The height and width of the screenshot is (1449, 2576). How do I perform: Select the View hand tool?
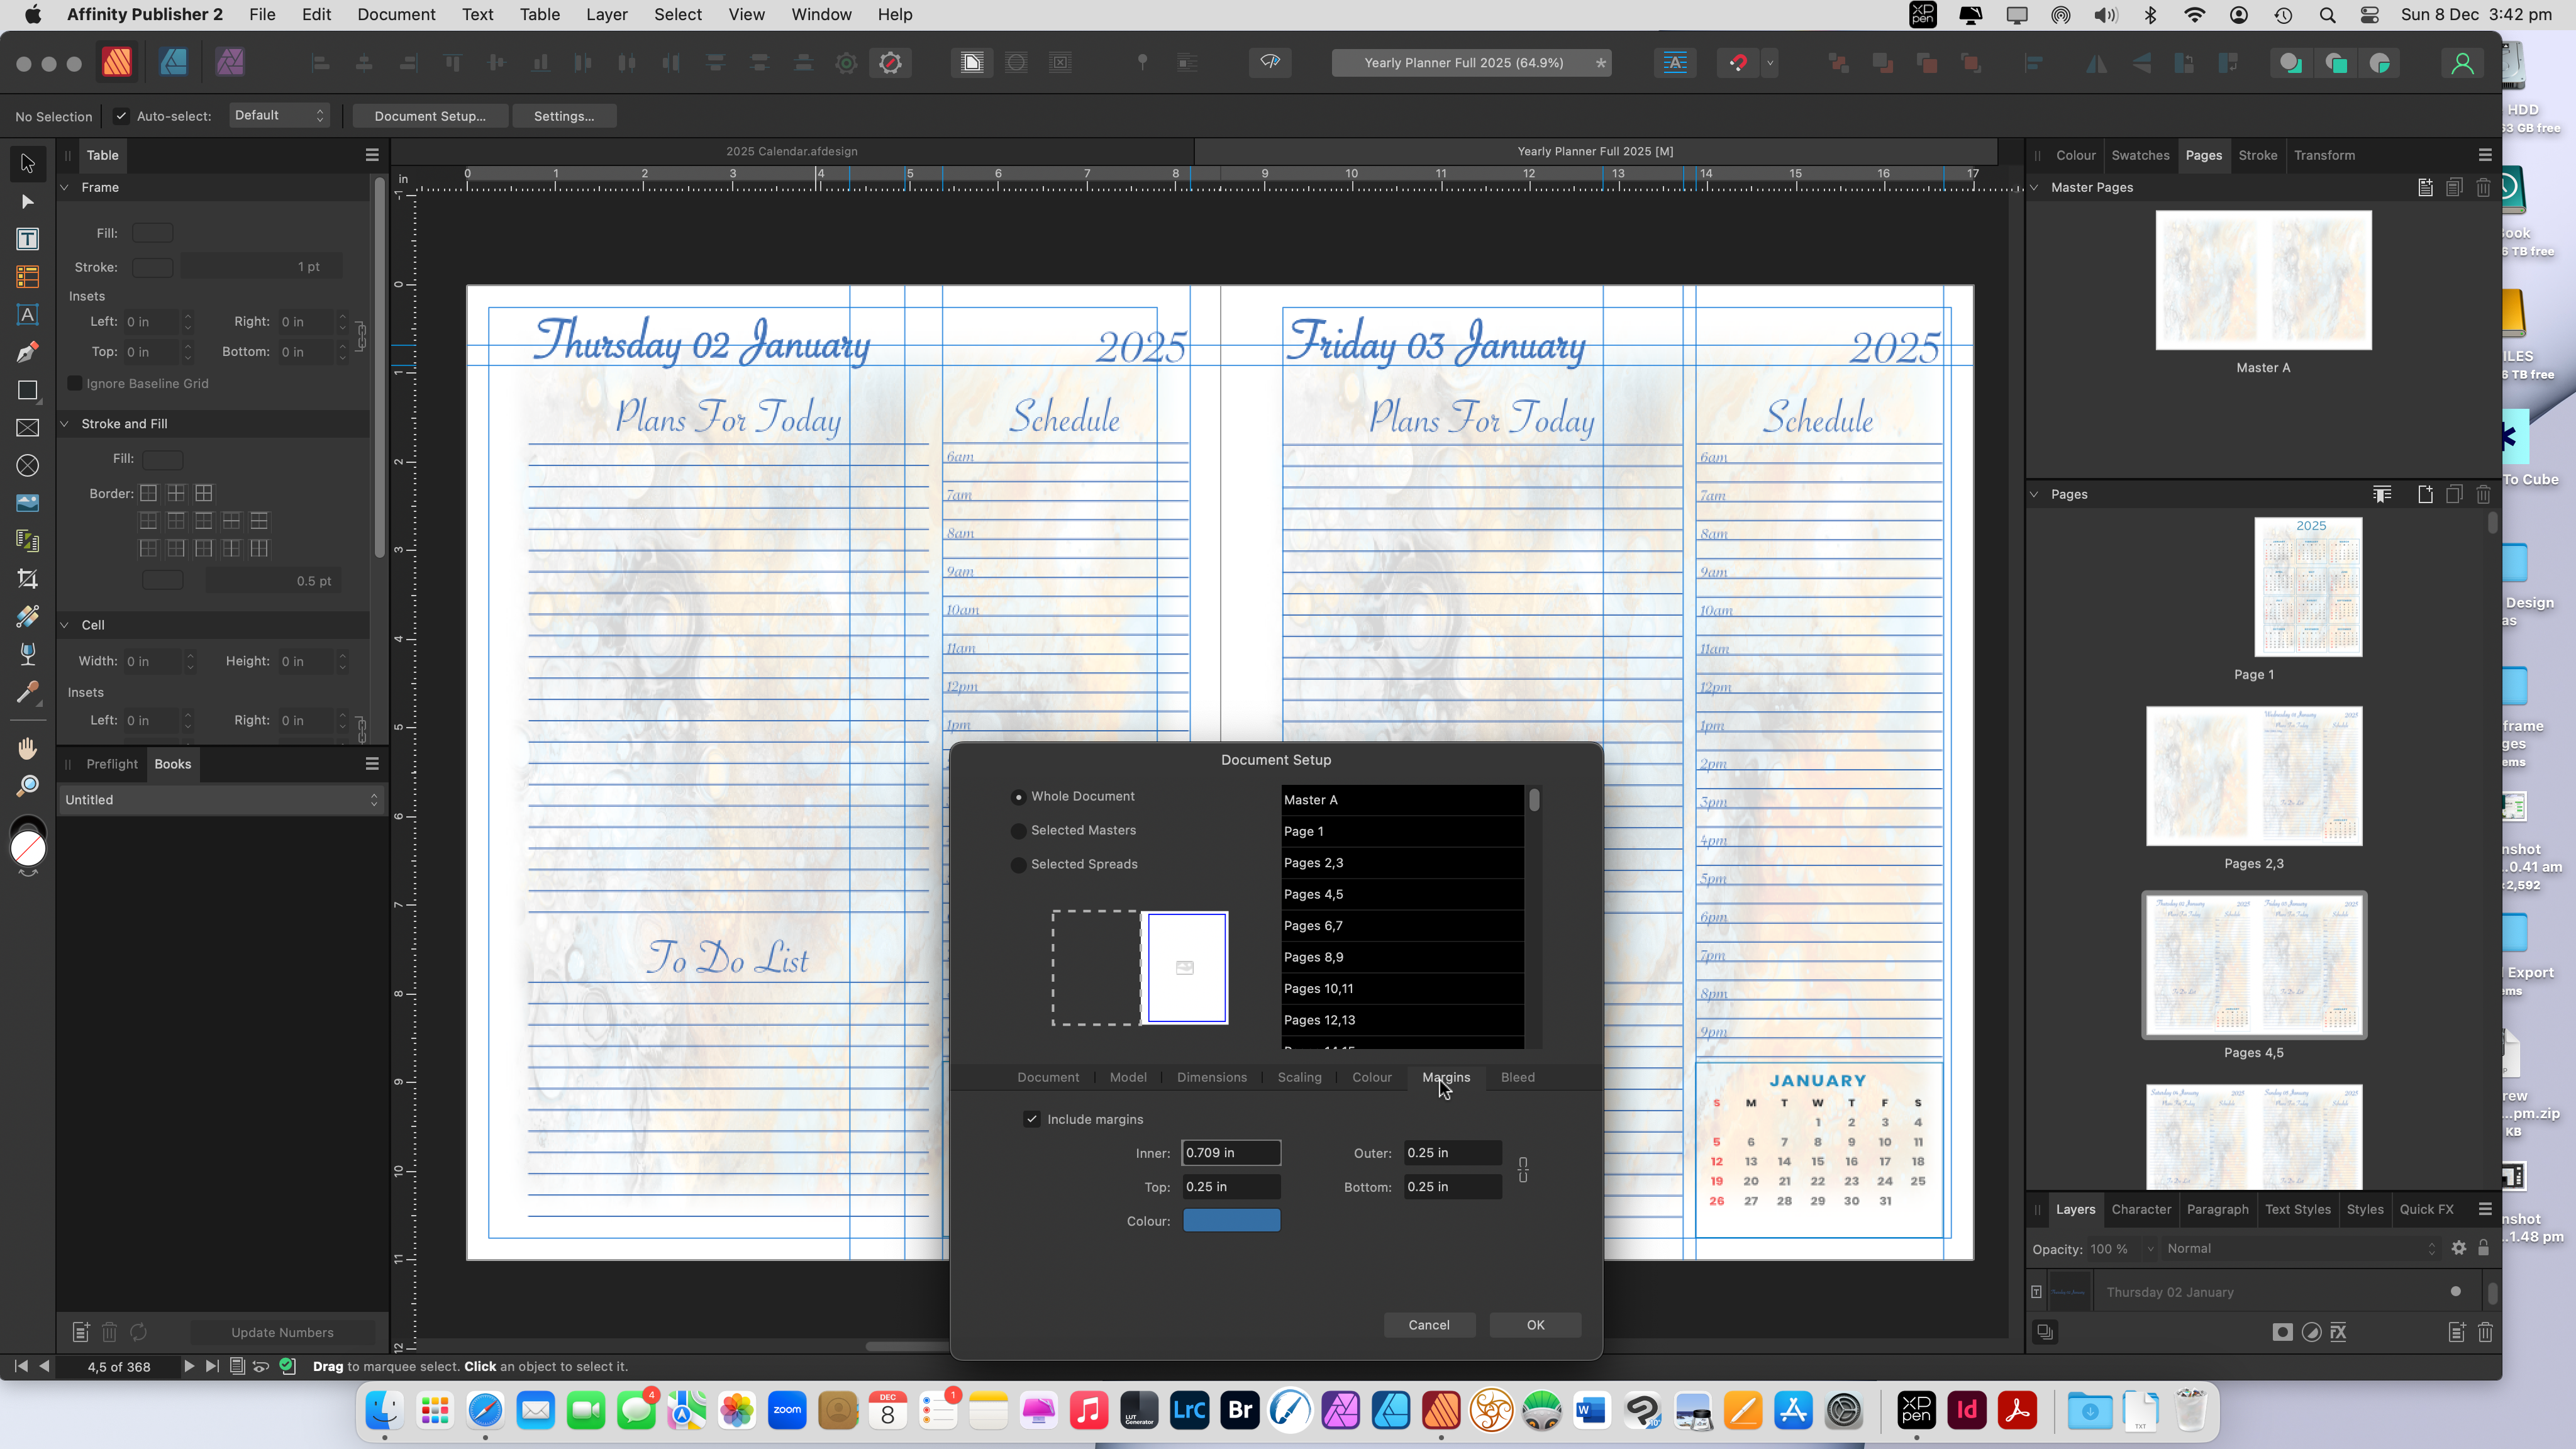(x=27, y=748)
